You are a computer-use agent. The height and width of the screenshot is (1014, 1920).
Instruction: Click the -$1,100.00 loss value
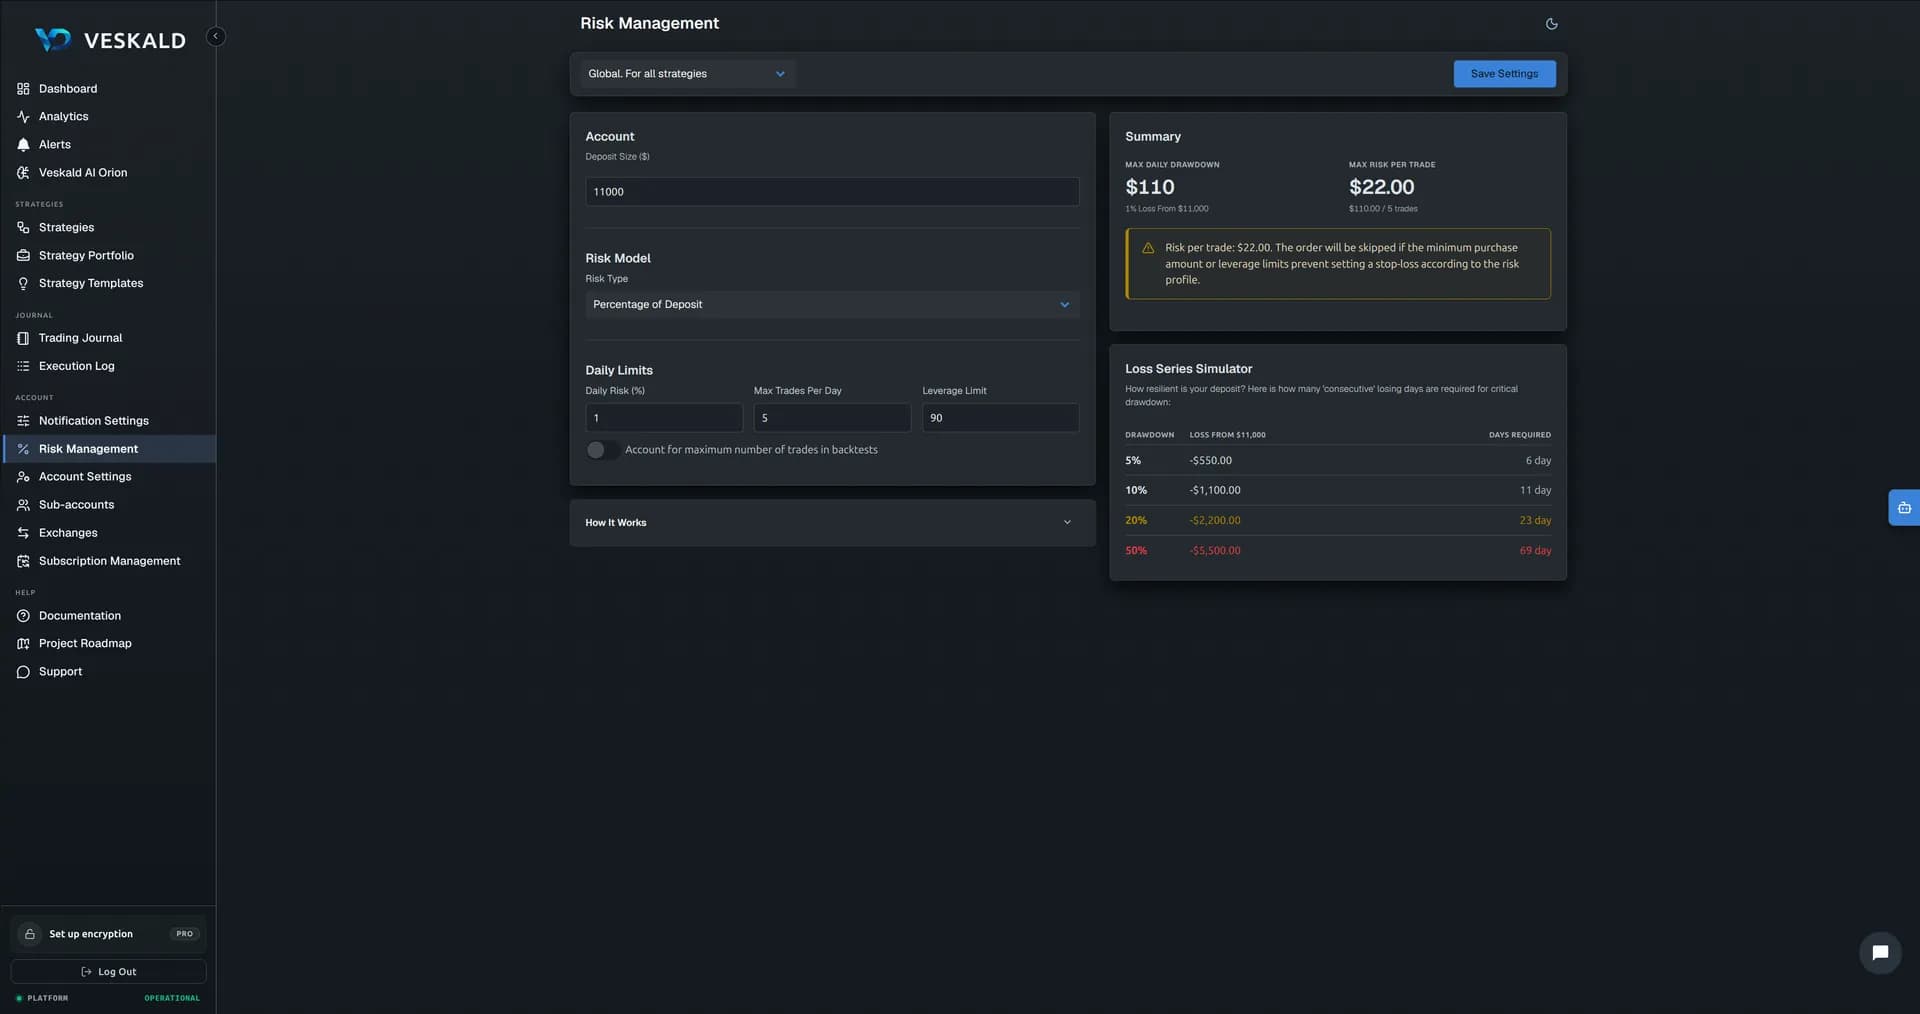coord(1215,491)
